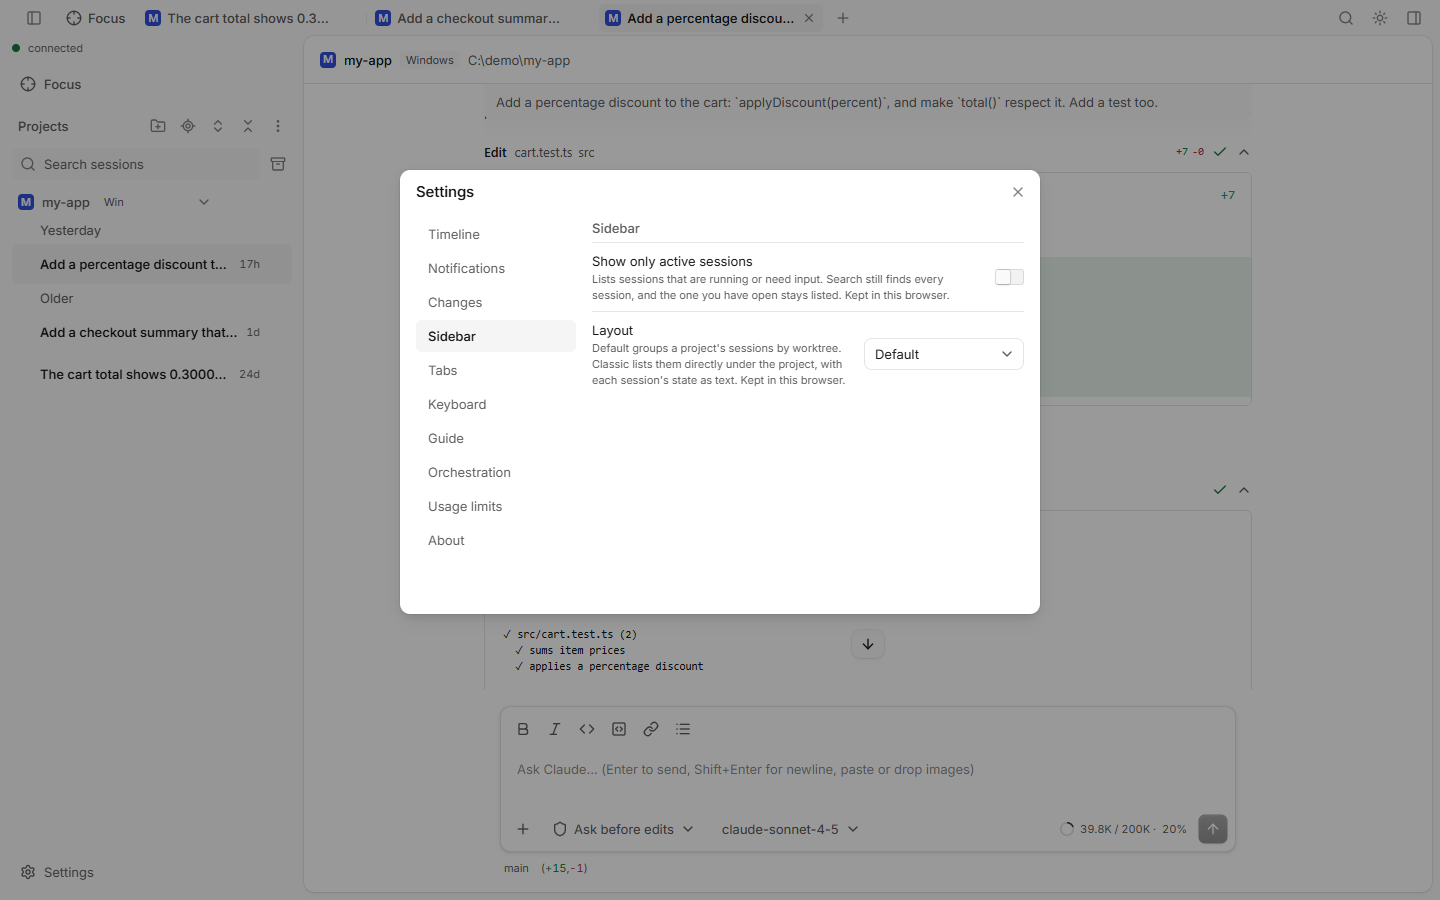Click the Ask Claude message input
Image resolution: width=1440 pixels, height=900 pixels.
click(x=868, y=770)
